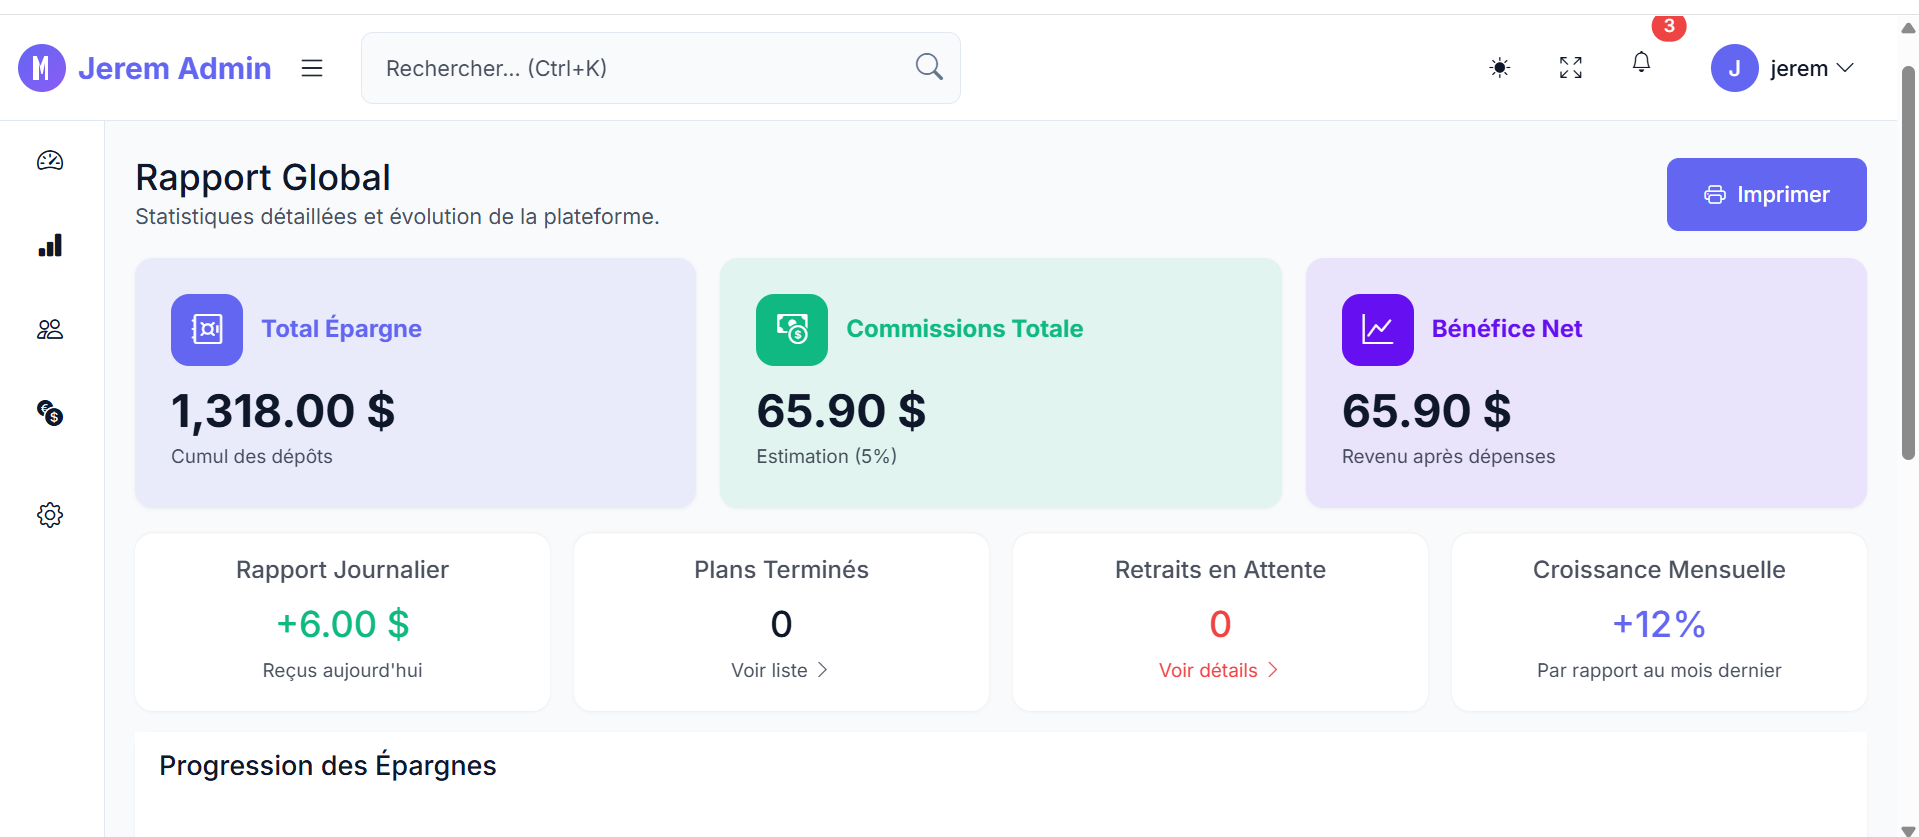Select the 65.90 $ under Bénéfice Net
Image resolution: width=1919 pixels, height=837 pixels.
coord(1427,411)
